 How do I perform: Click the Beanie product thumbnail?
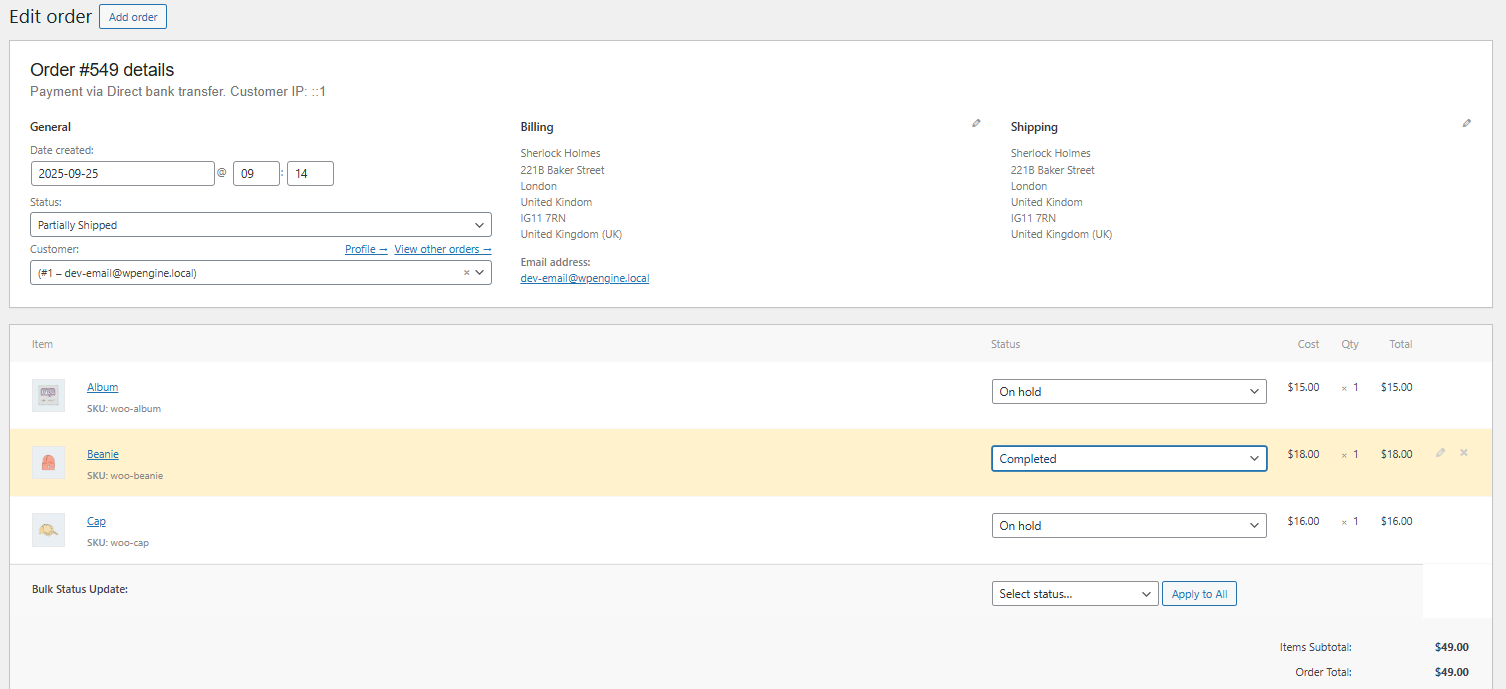click(x=48, y=462)
